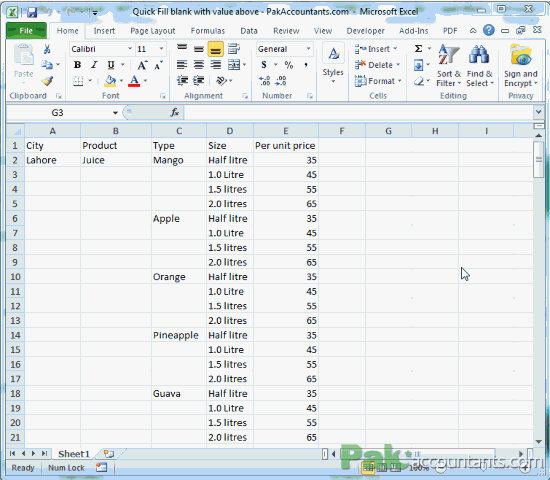The image size is (550, 480).
Task: Click the Cut scissors icon
Action: [47, 49]
